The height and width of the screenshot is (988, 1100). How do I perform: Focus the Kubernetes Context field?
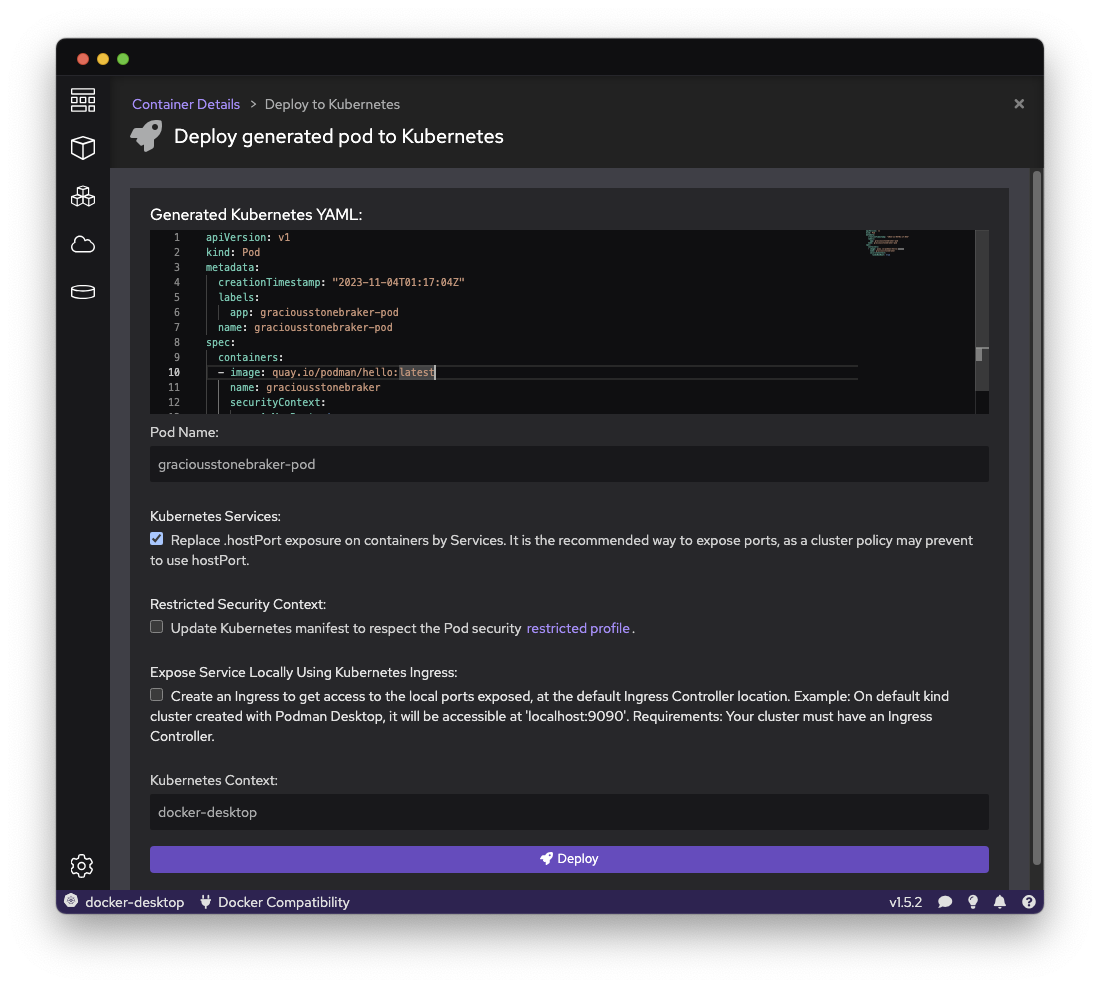[569, 812]
